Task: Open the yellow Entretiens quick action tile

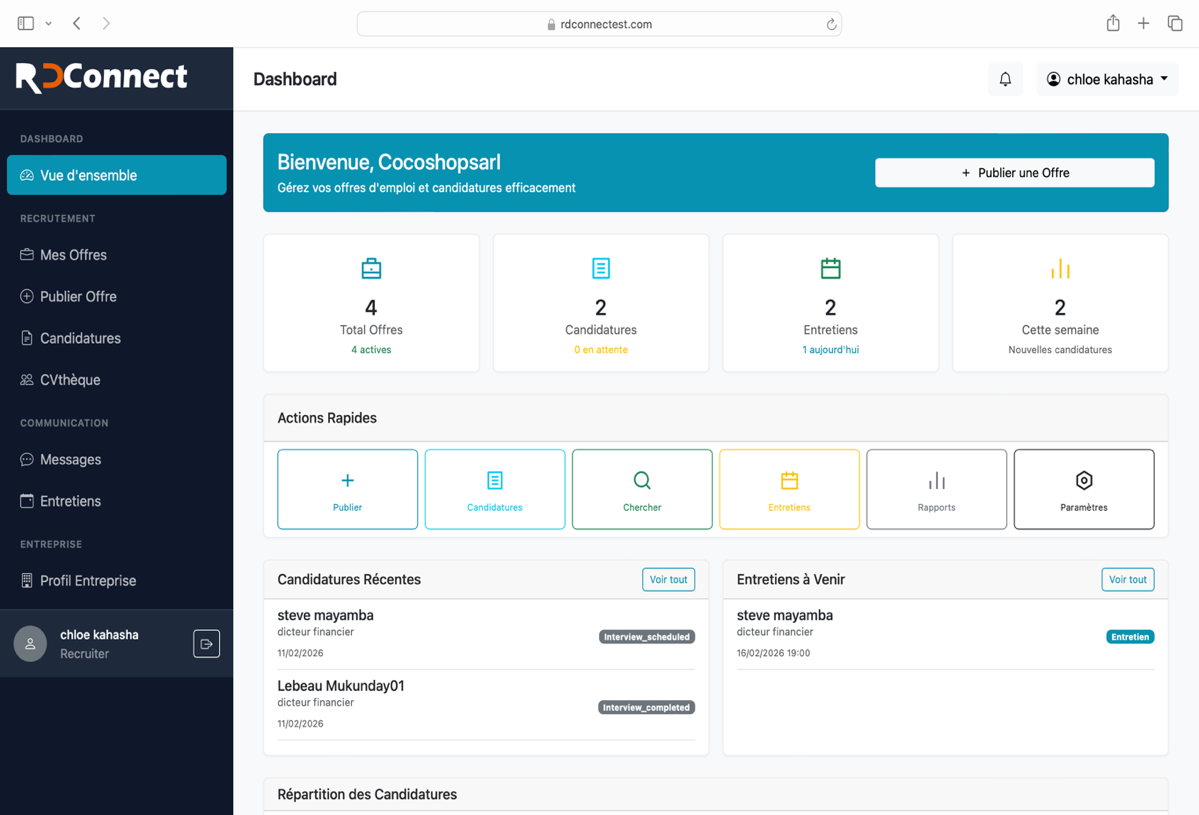Action: (x=789, y=489)
